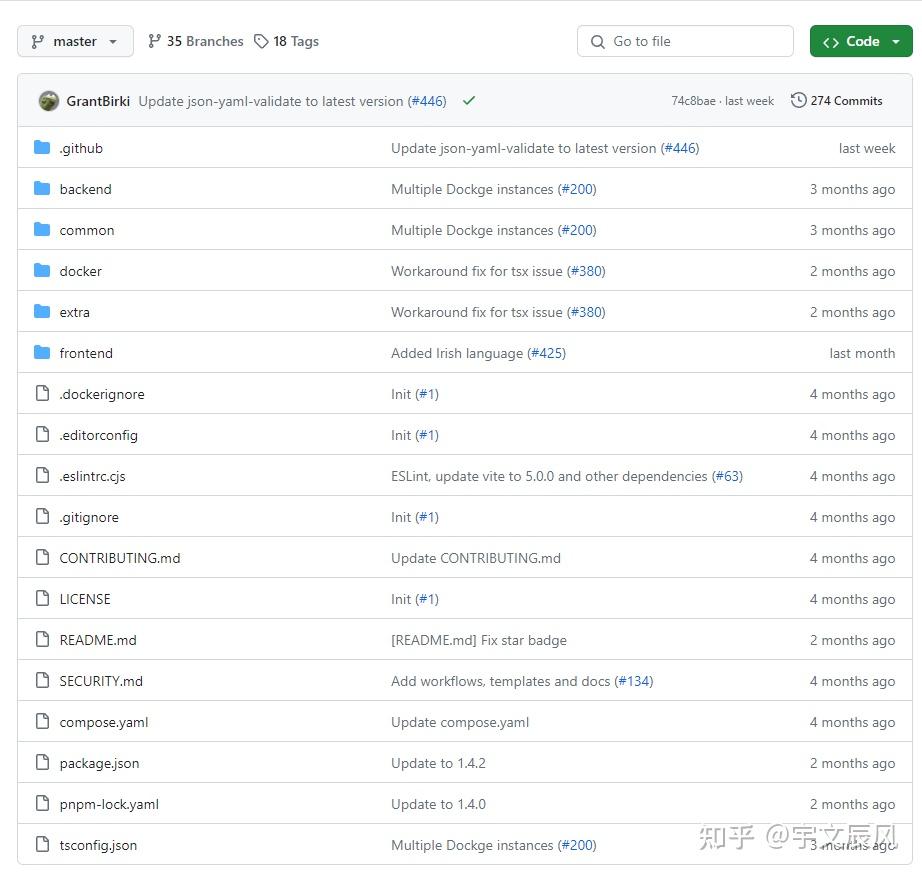Click the compose.yaml file icon
Screen dimensions: 922x874
[41, 722]
